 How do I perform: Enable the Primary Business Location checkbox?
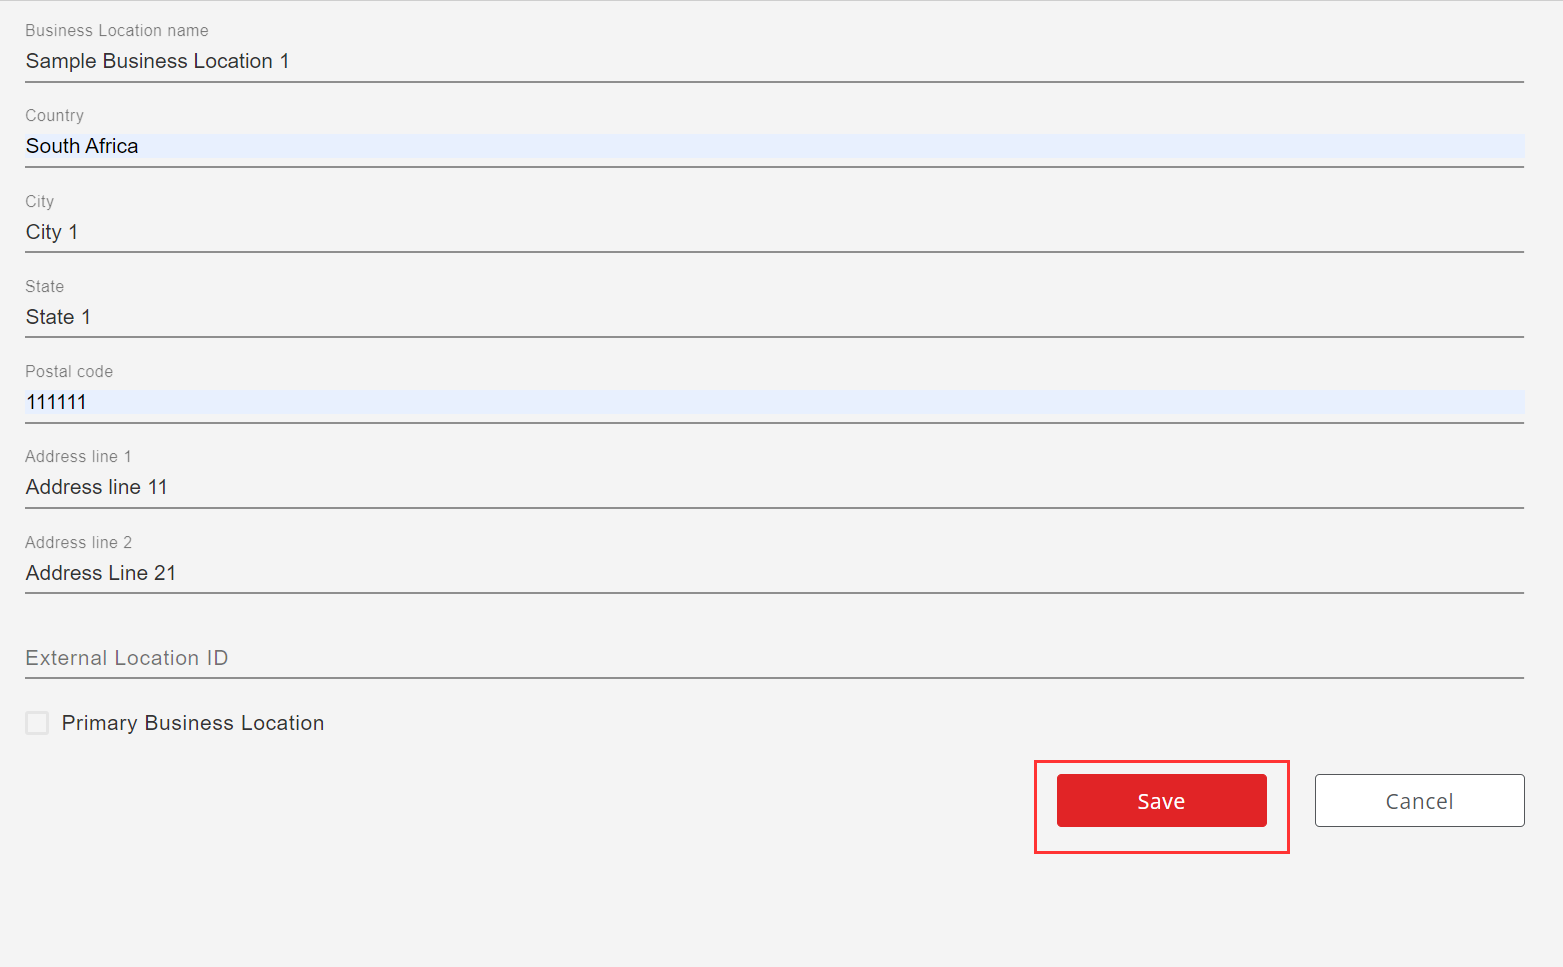(x=37, y=723)
